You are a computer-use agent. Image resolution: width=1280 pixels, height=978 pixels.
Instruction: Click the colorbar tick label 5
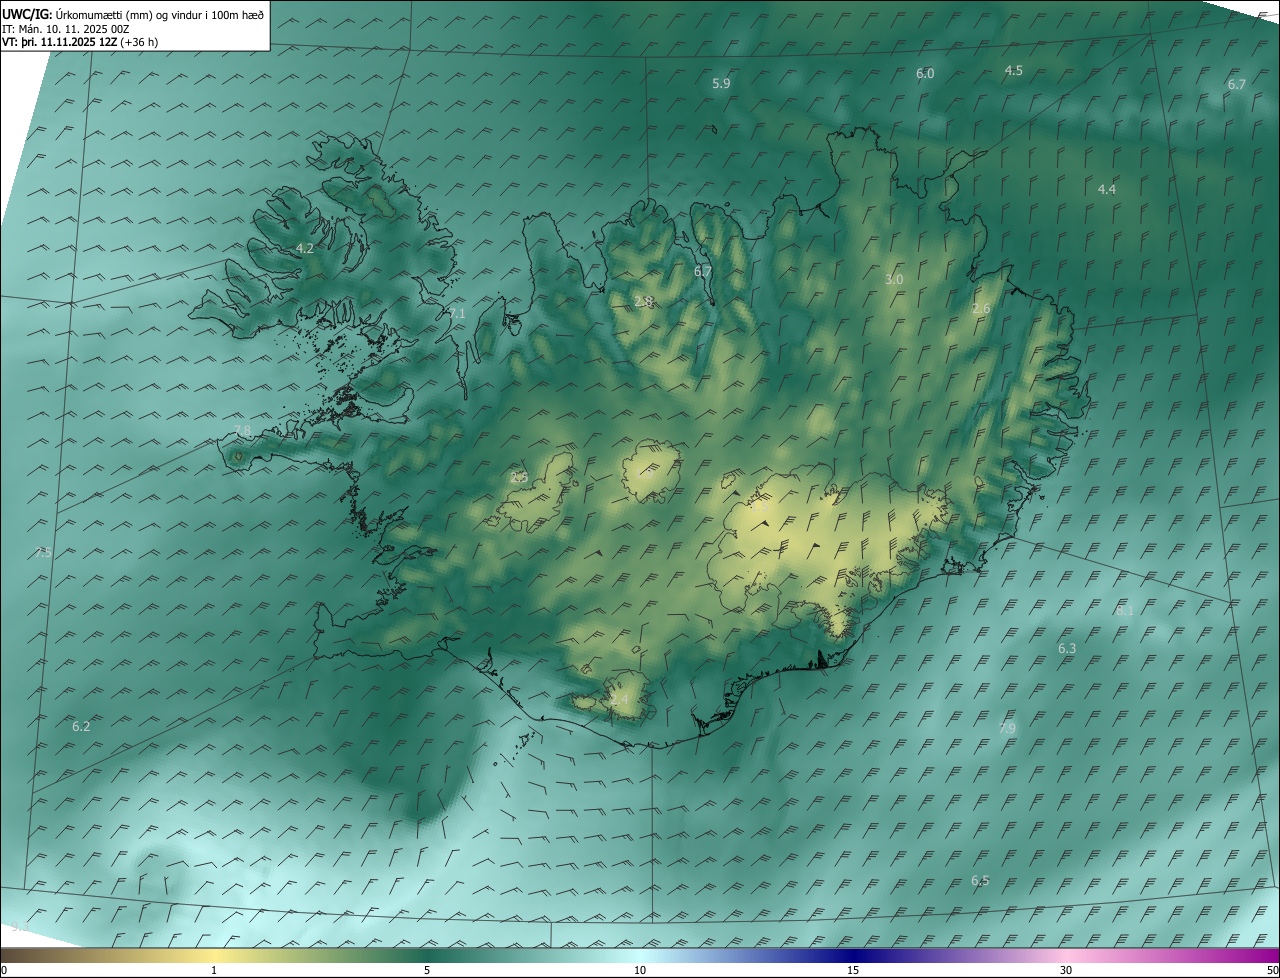[x=427, y=971]
